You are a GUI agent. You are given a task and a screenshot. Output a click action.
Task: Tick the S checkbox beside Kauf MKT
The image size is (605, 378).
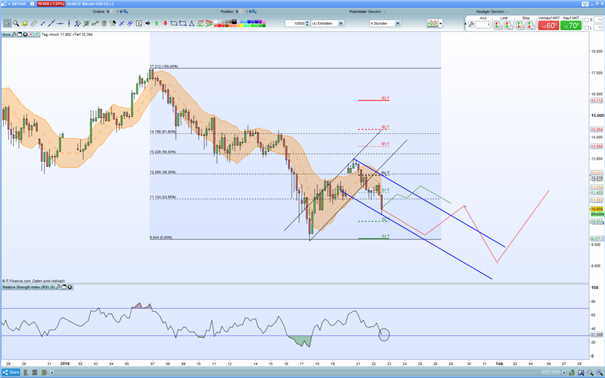click(586, 20)
